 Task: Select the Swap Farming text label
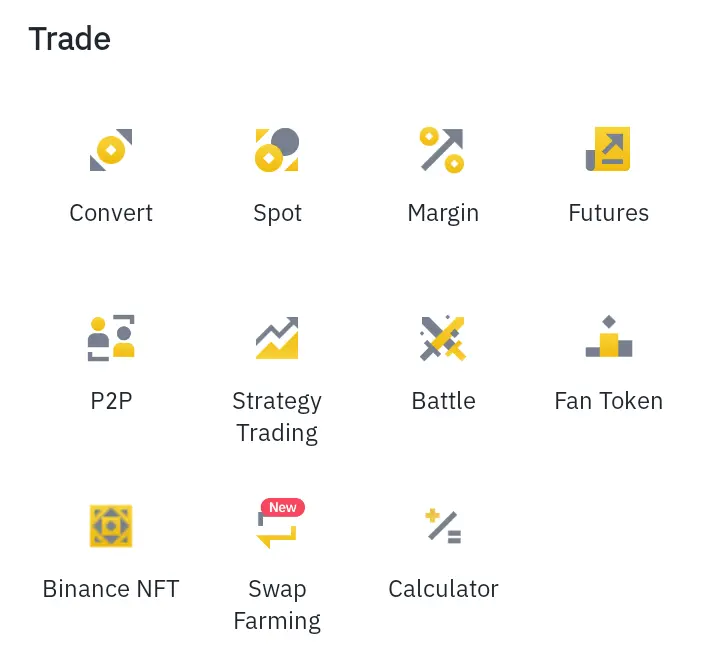[x=277, y=605]
